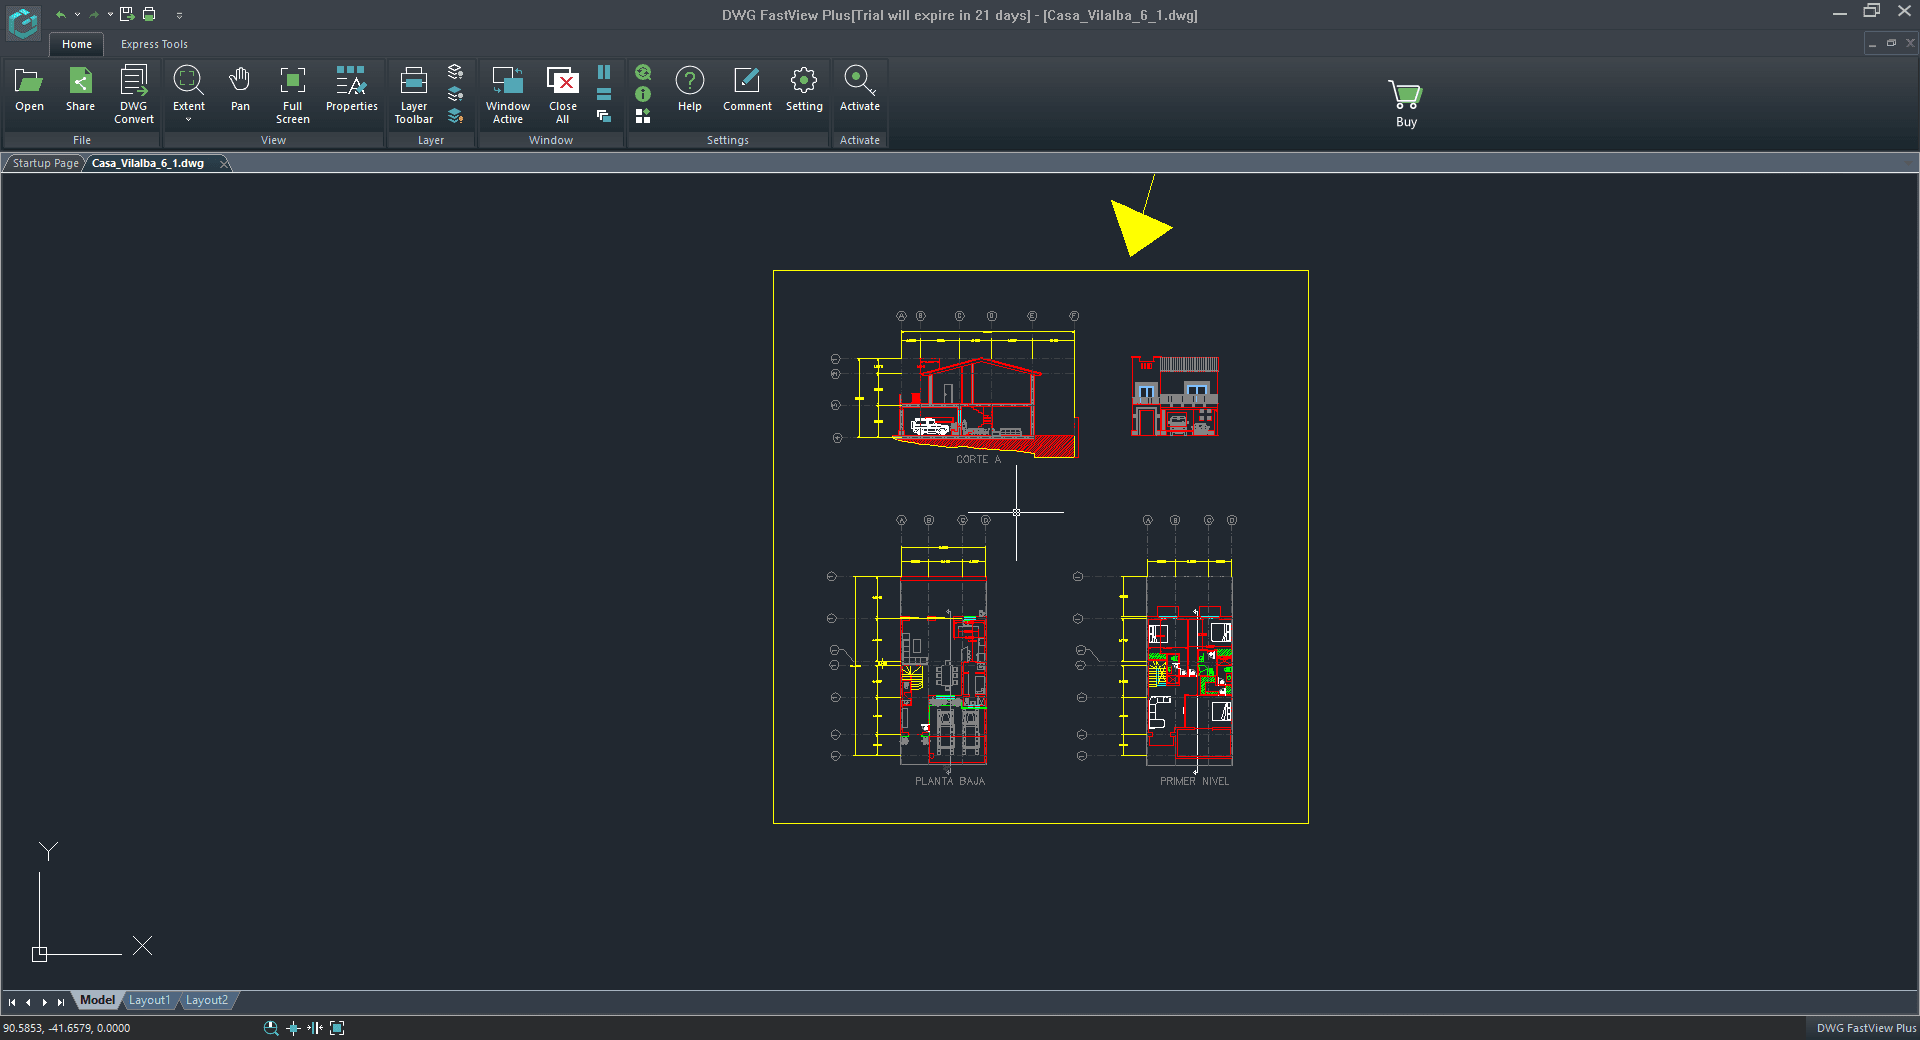Jump to the last layout tab arrow
Screen dimensions: 1920x1040
click(x=61, y=1001)
